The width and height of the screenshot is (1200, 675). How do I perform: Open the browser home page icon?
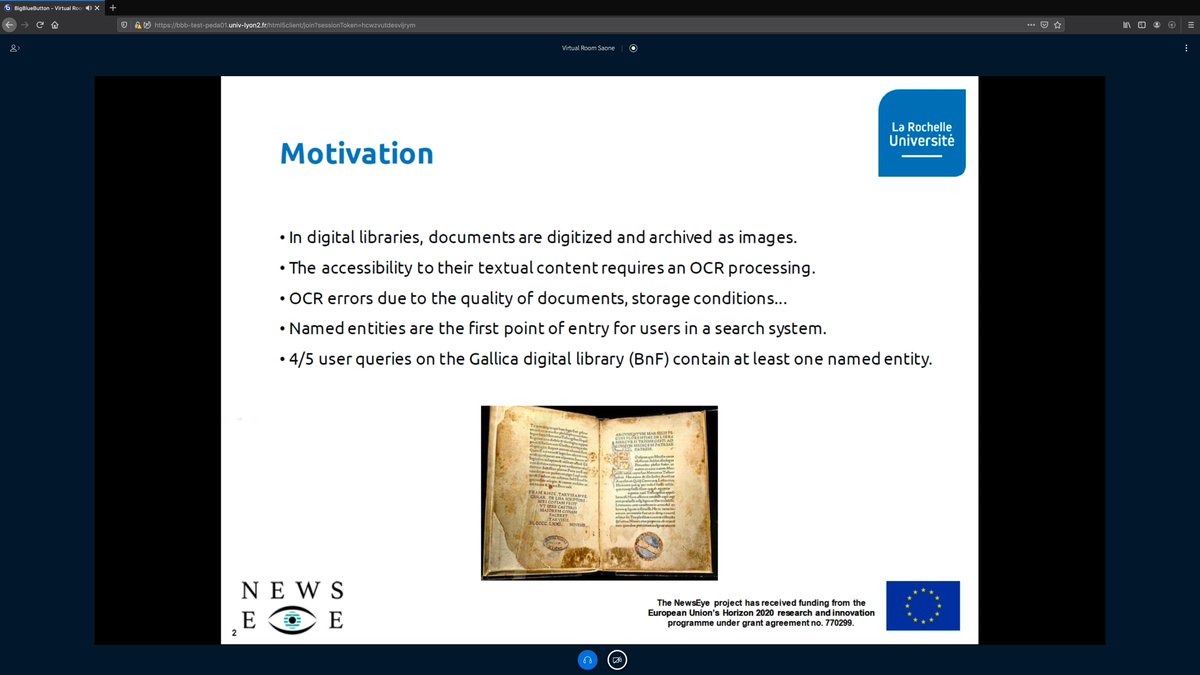point(54,24)
